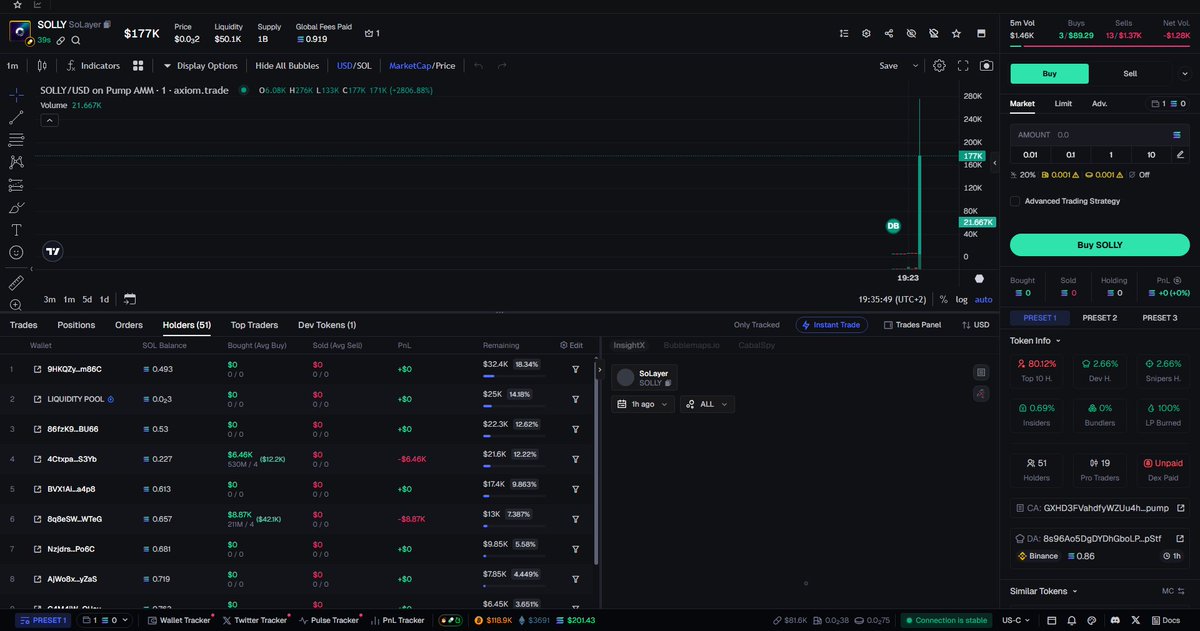The height and width of the screenshot is (631, 1200).
Task: Open Wallet Tracker in footer
Action: 179,620
